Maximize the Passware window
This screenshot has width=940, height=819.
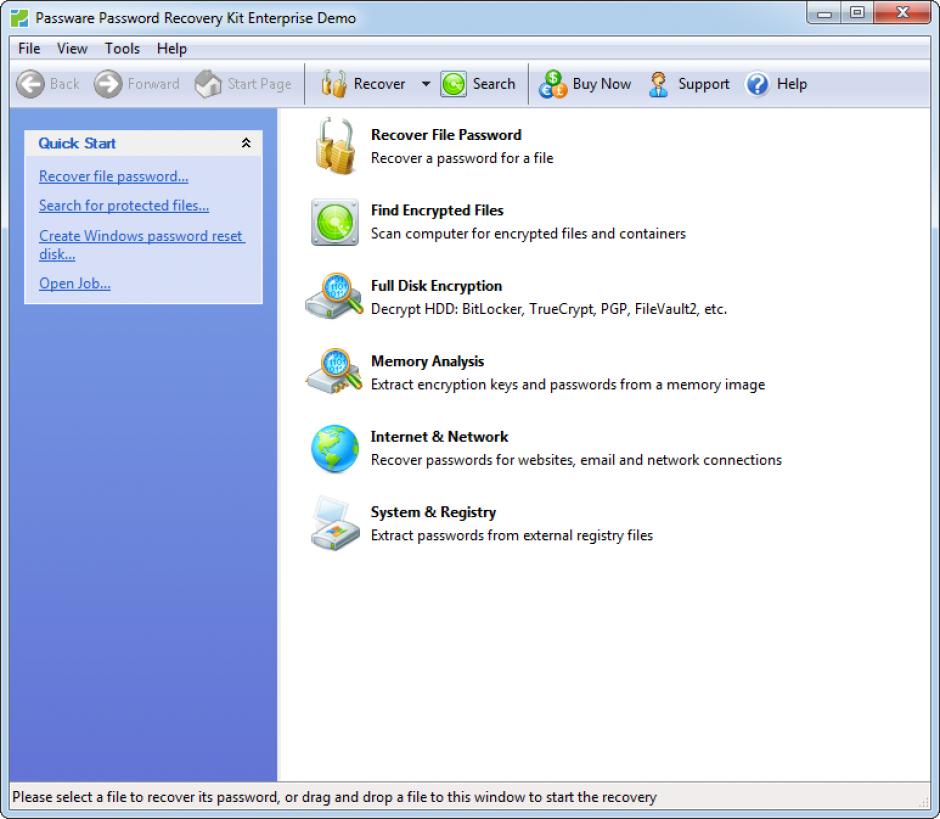857,13
